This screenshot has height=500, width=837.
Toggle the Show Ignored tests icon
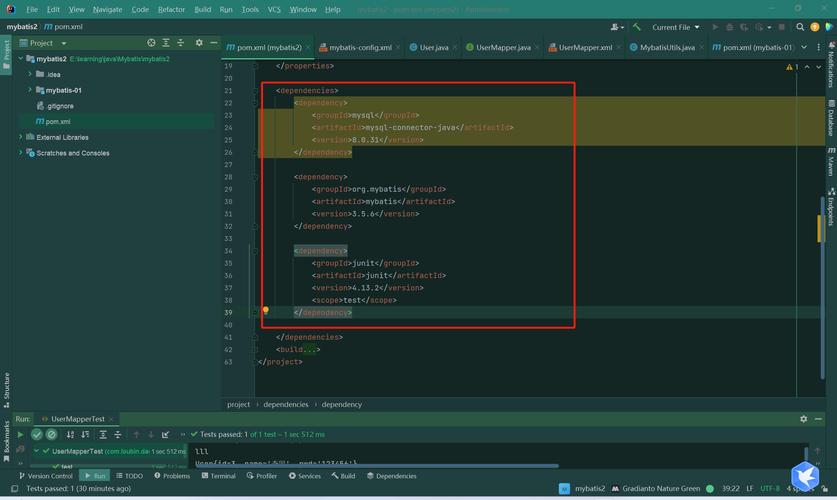[51, 434]
